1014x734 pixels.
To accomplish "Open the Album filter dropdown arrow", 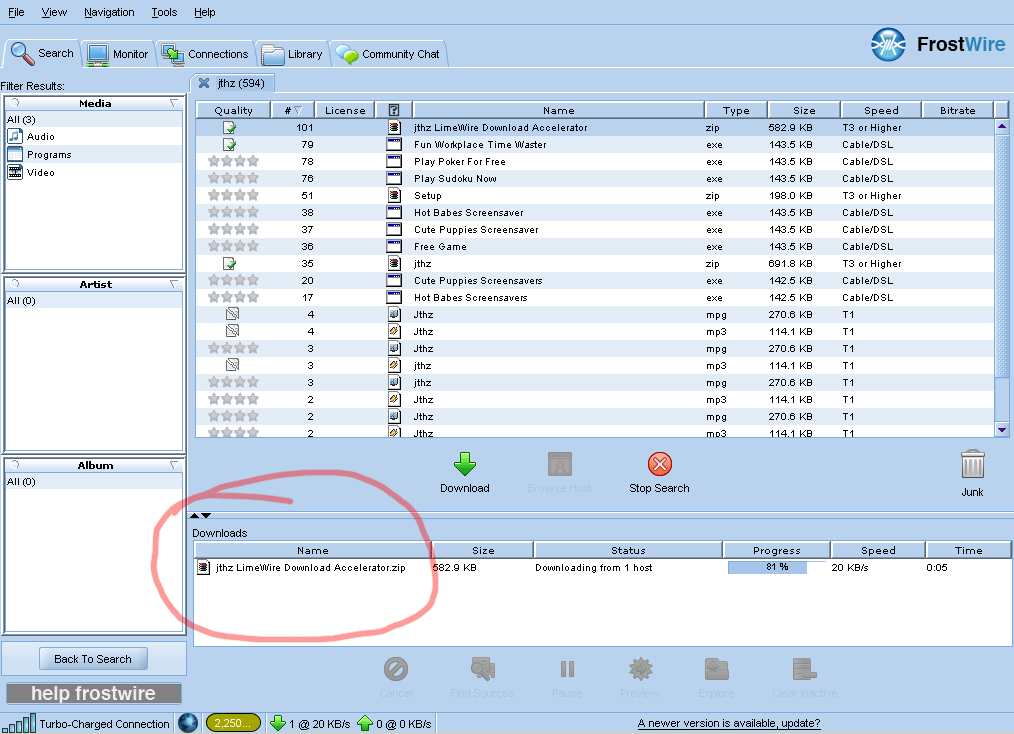I will click(174, 466).
